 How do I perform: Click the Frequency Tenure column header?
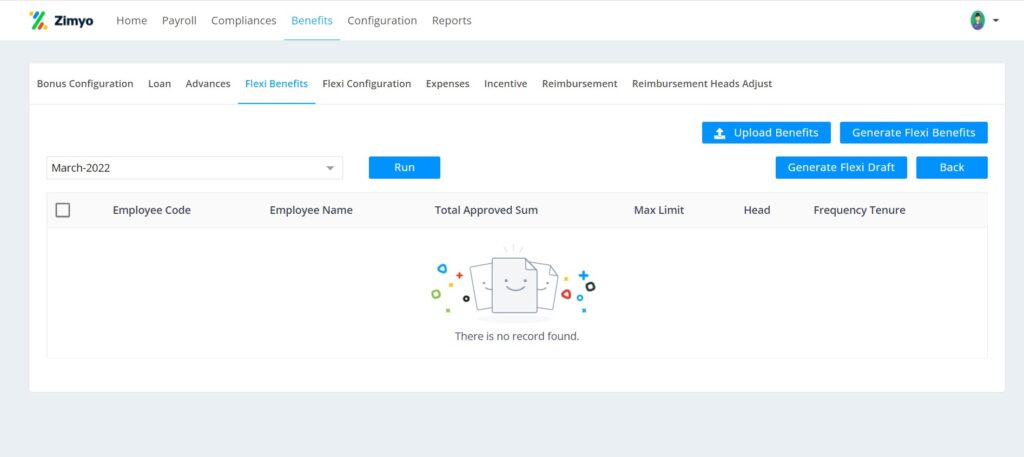[x=859, y=210]
